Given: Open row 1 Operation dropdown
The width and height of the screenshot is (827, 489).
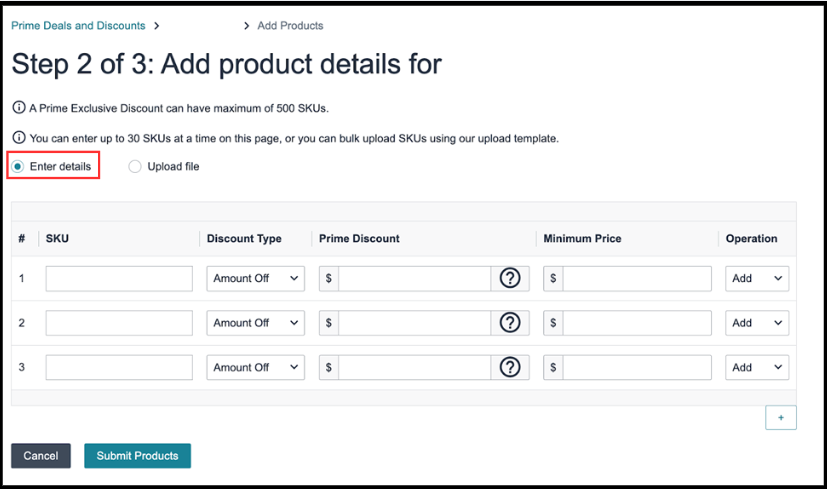Looking at the screenshot, I should 757,278.
